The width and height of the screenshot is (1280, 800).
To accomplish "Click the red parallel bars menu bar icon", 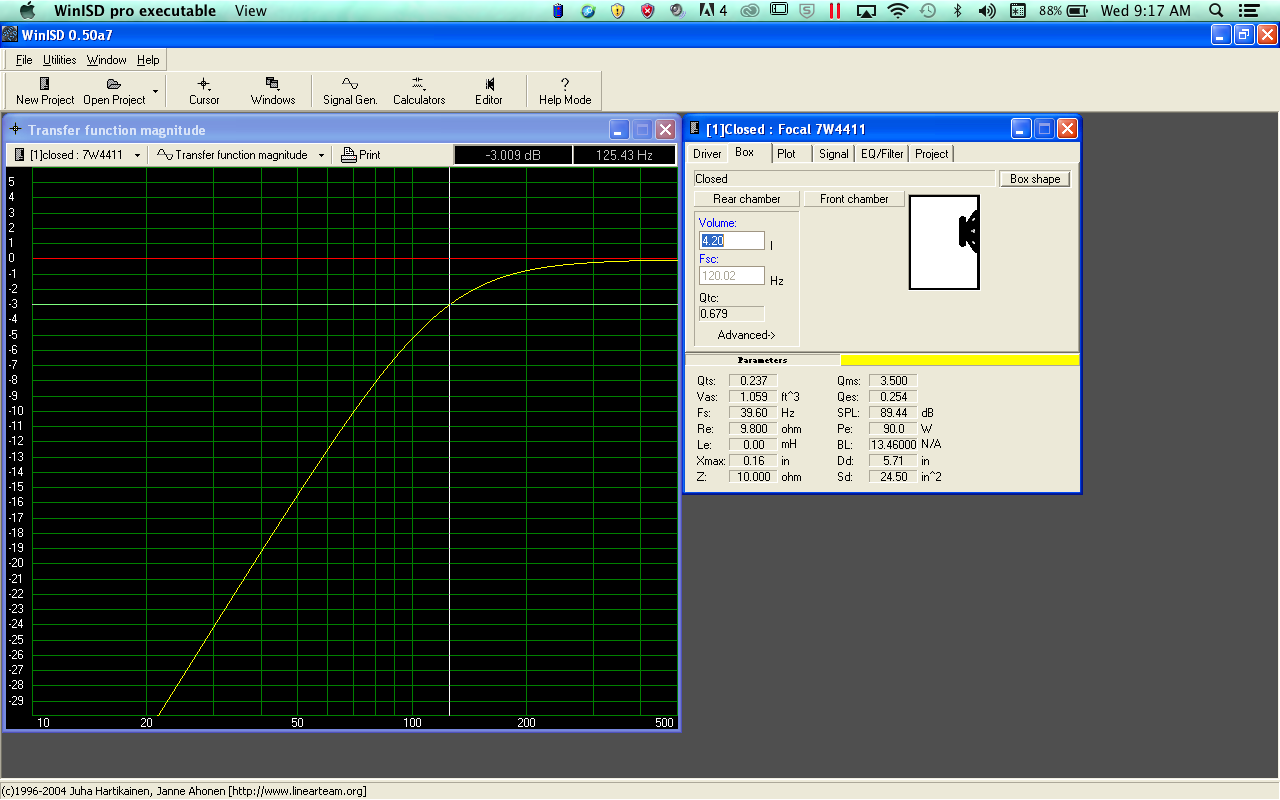I will 834,11.
